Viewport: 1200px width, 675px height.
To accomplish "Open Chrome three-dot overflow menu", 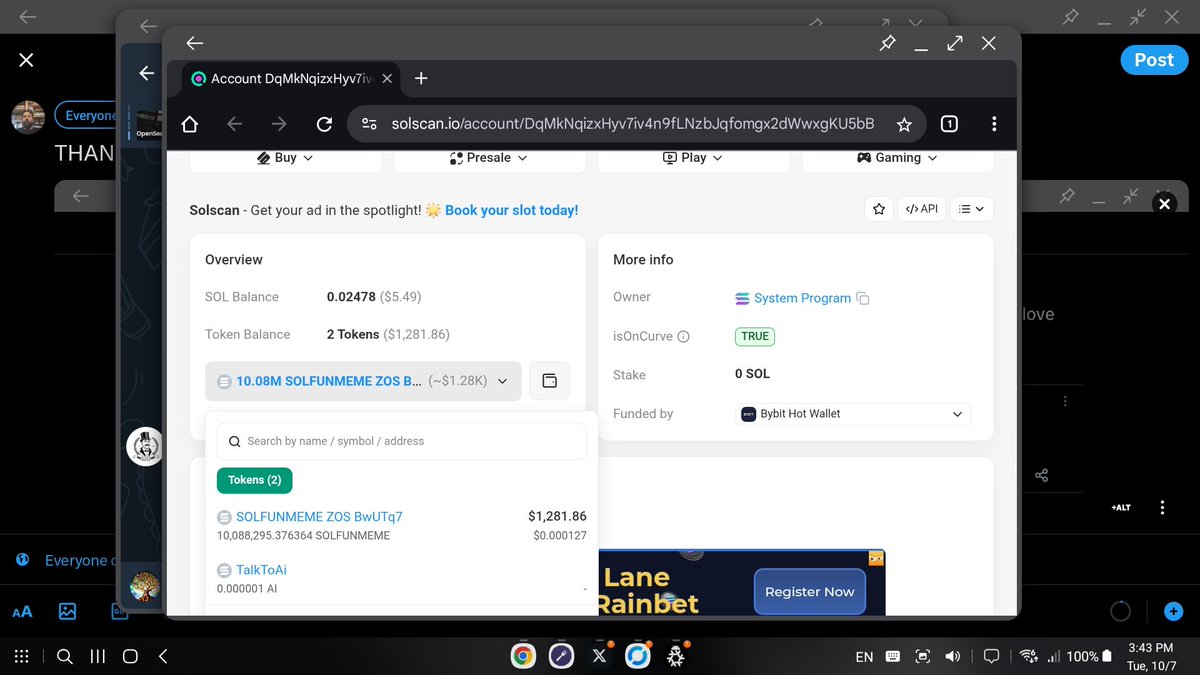I will point(994,124).
